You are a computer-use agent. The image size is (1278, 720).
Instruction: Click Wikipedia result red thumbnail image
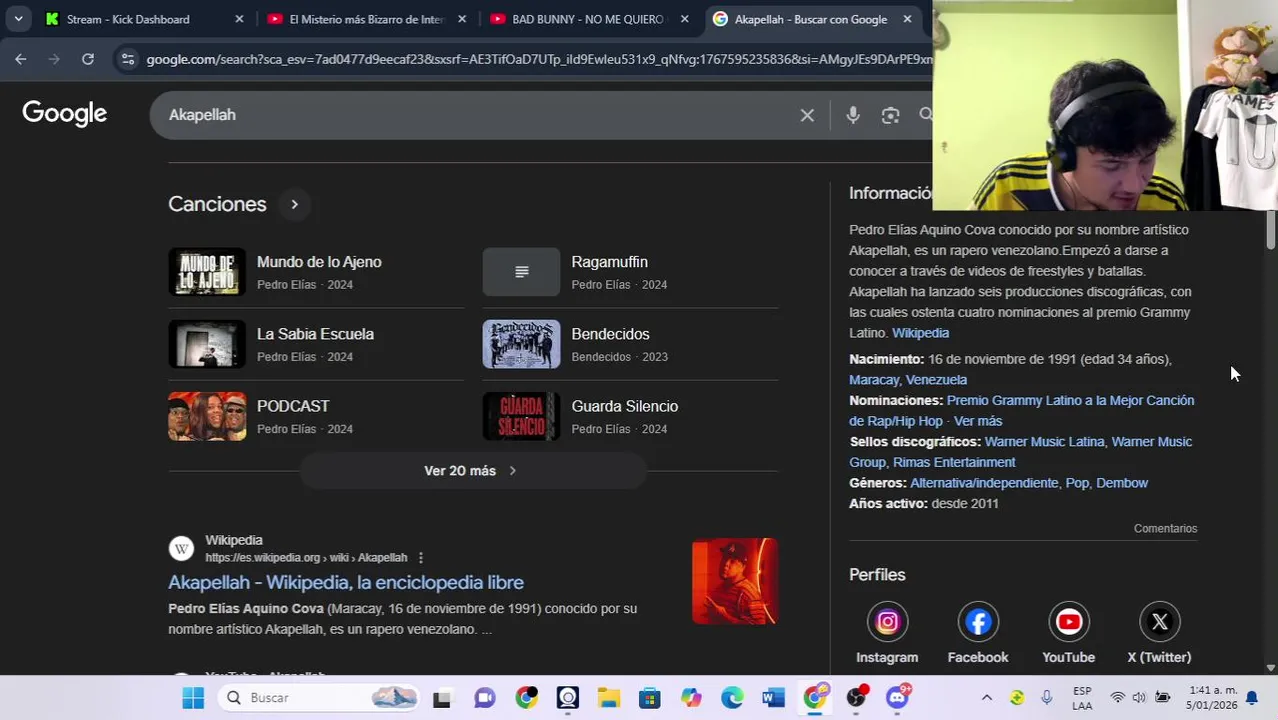click(x=735, y=581)
